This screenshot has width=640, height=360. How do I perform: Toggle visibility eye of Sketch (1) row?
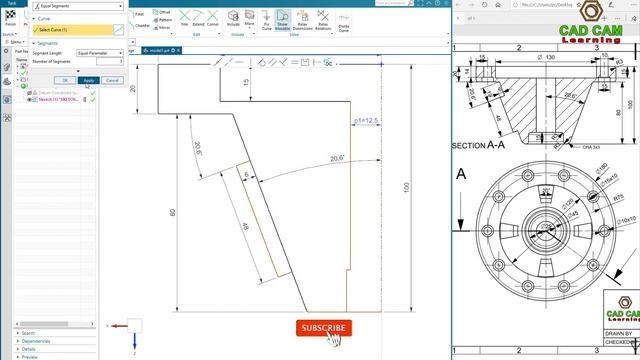pos(29,100)
